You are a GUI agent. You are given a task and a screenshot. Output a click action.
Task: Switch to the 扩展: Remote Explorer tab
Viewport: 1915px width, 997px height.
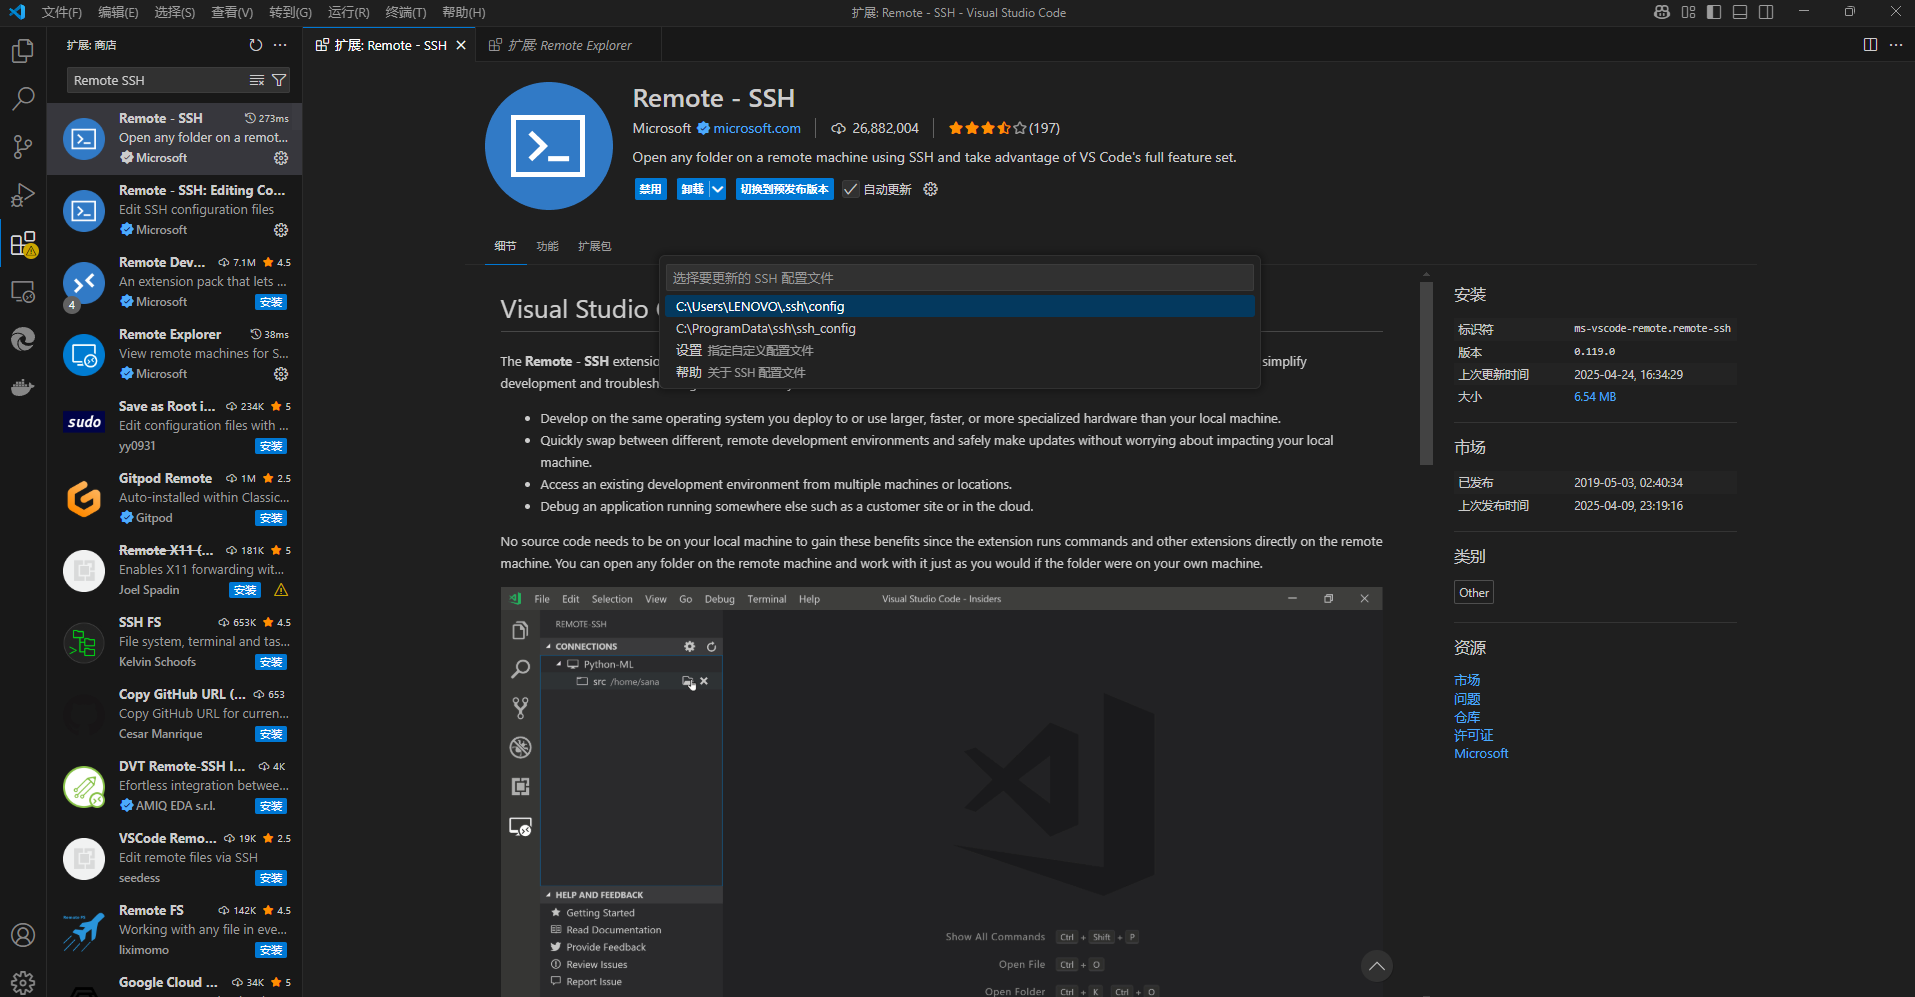(x=569, y=45)
